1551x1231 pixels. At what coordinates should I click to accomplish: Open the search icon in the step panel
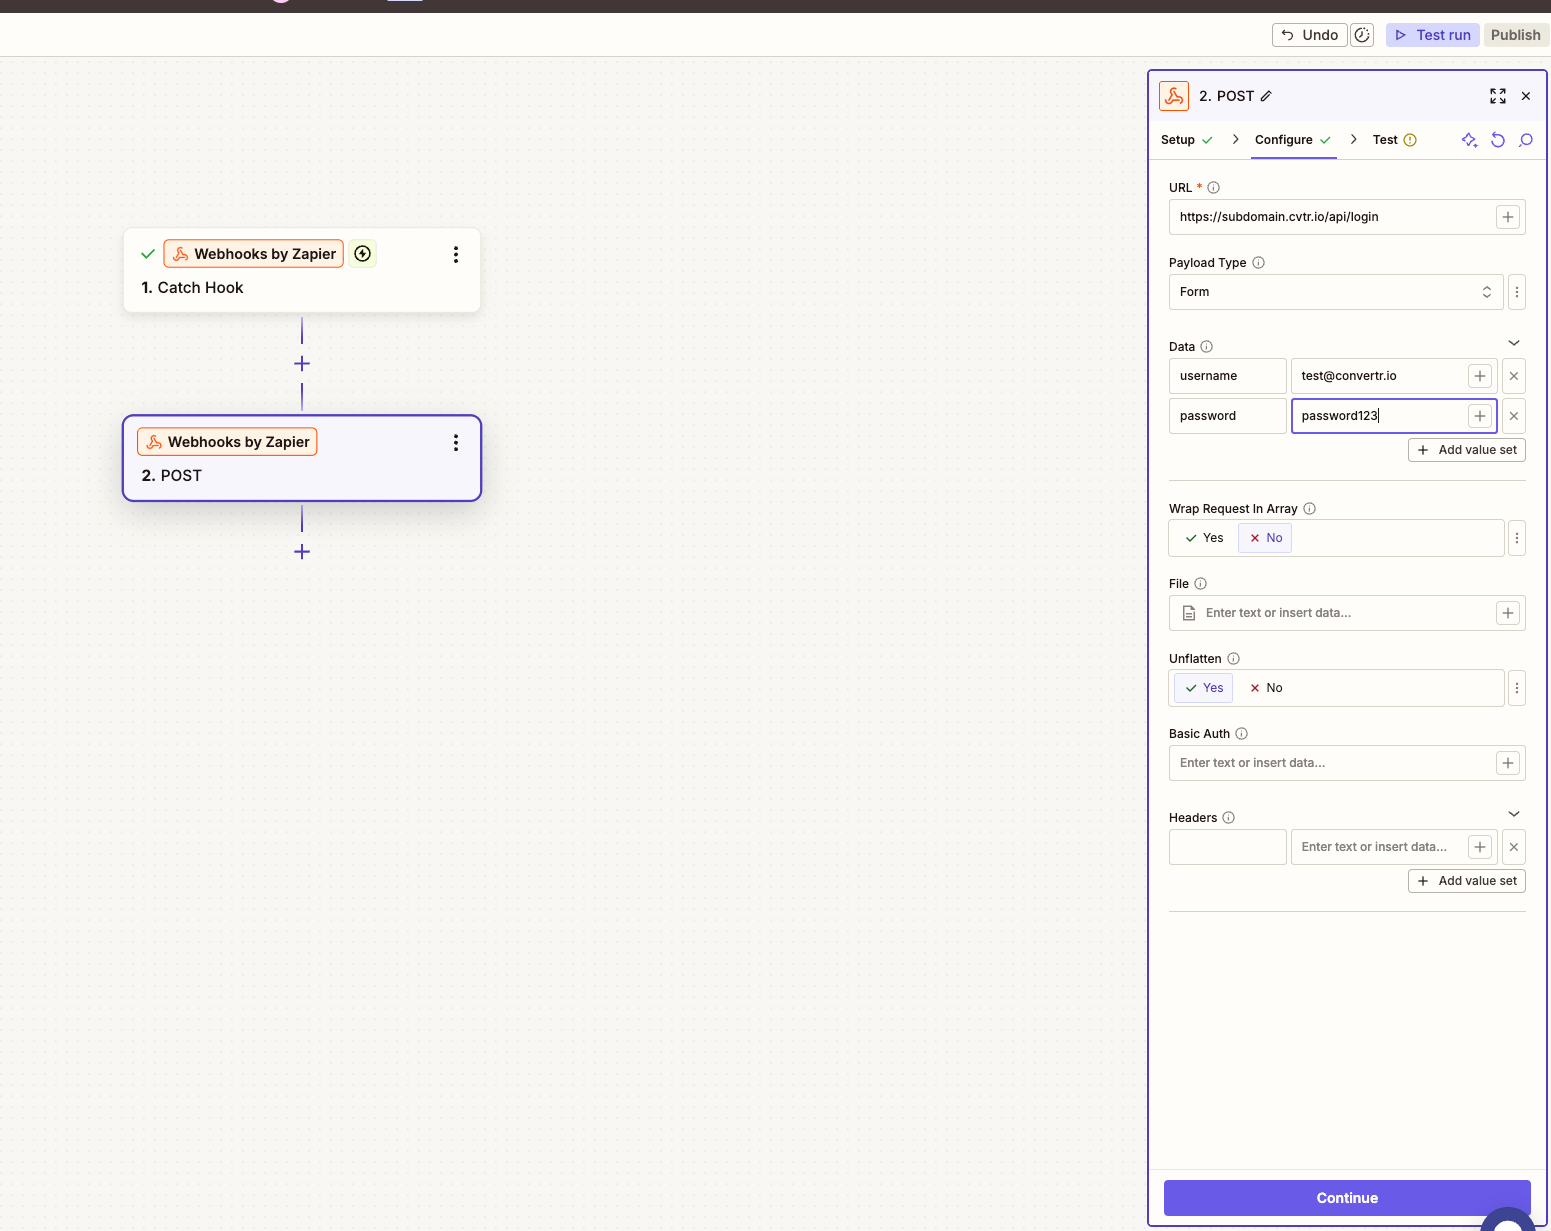click(1526, 140)
